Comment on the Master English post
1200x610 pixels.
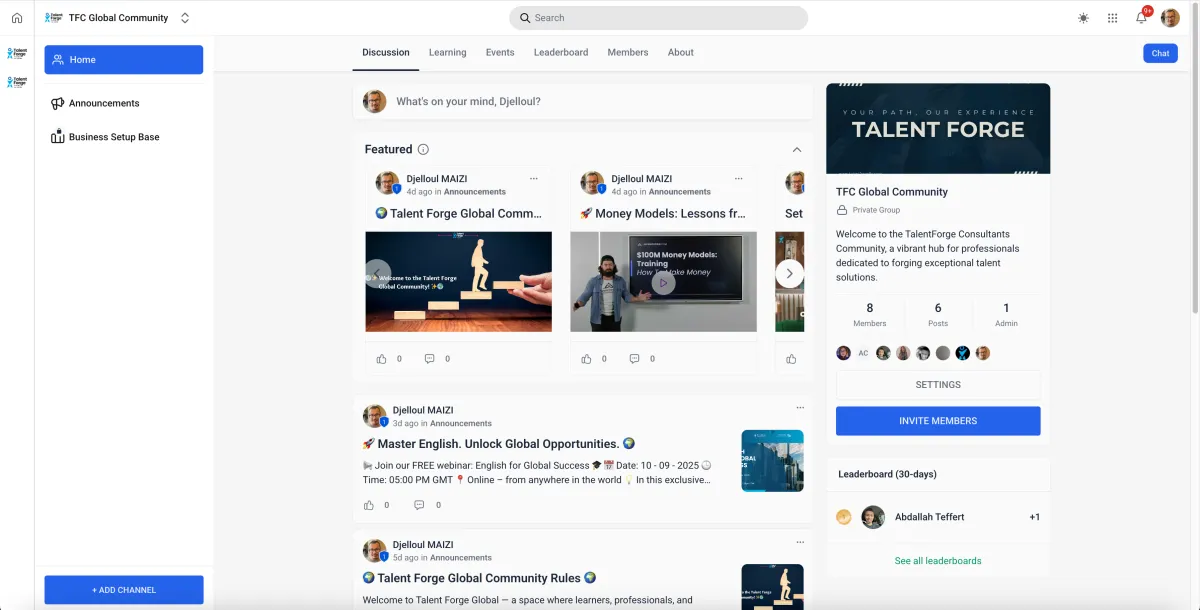[x=419, y=505]
